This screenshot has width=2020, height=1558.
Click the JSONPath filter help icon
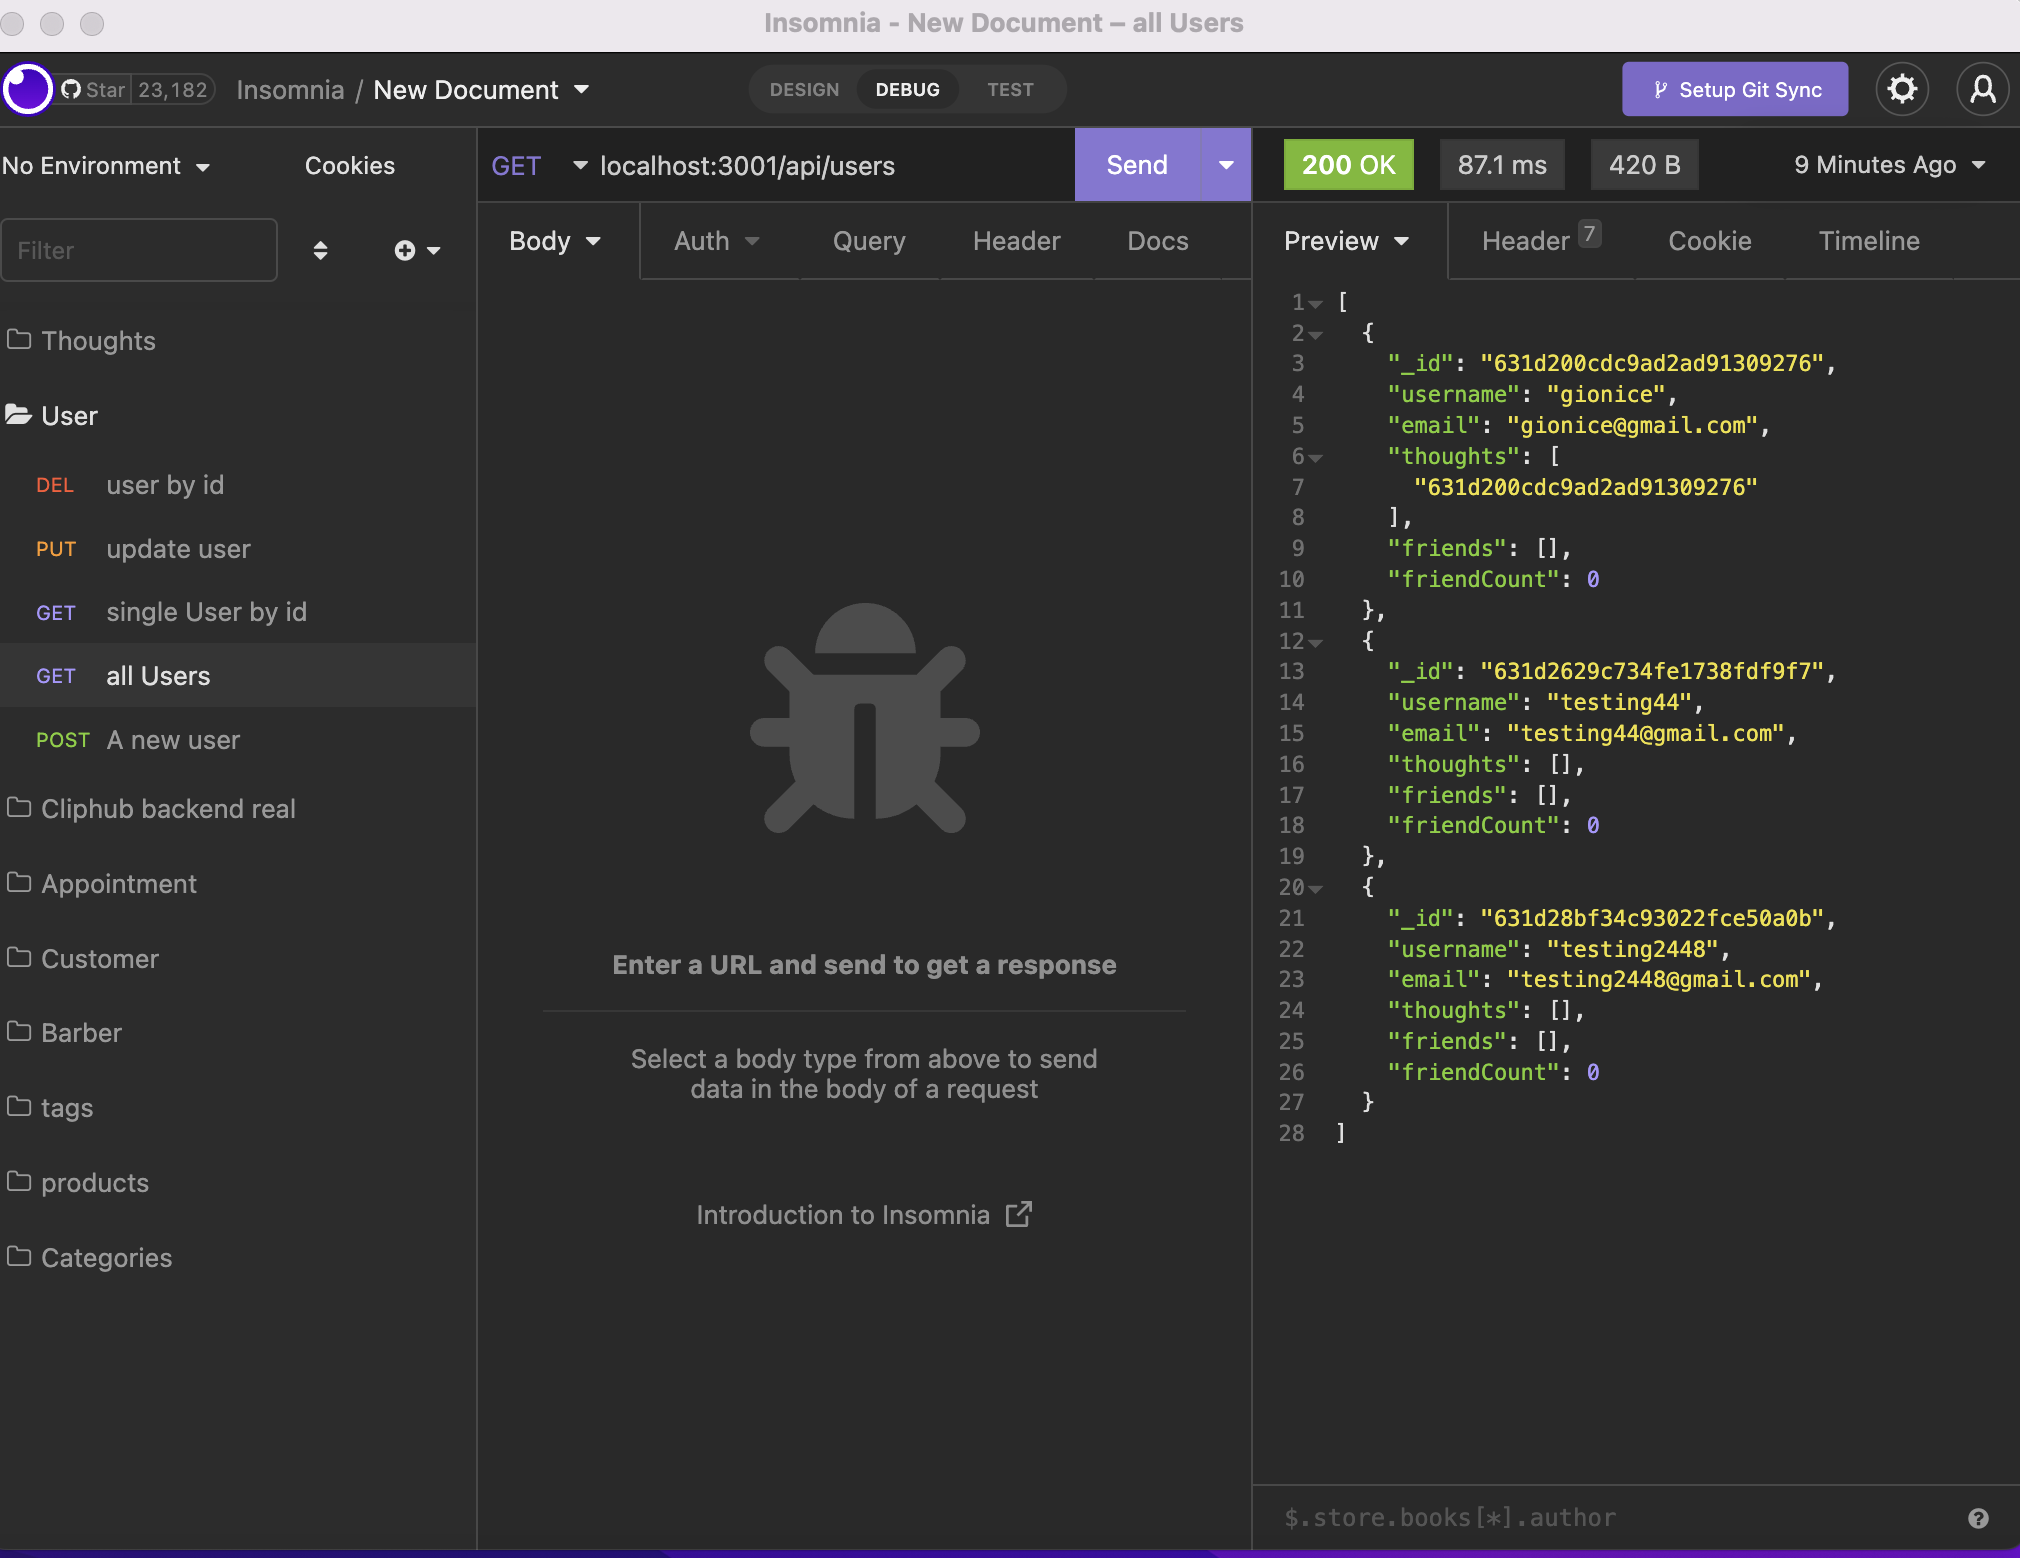tap(1978, 1518)
